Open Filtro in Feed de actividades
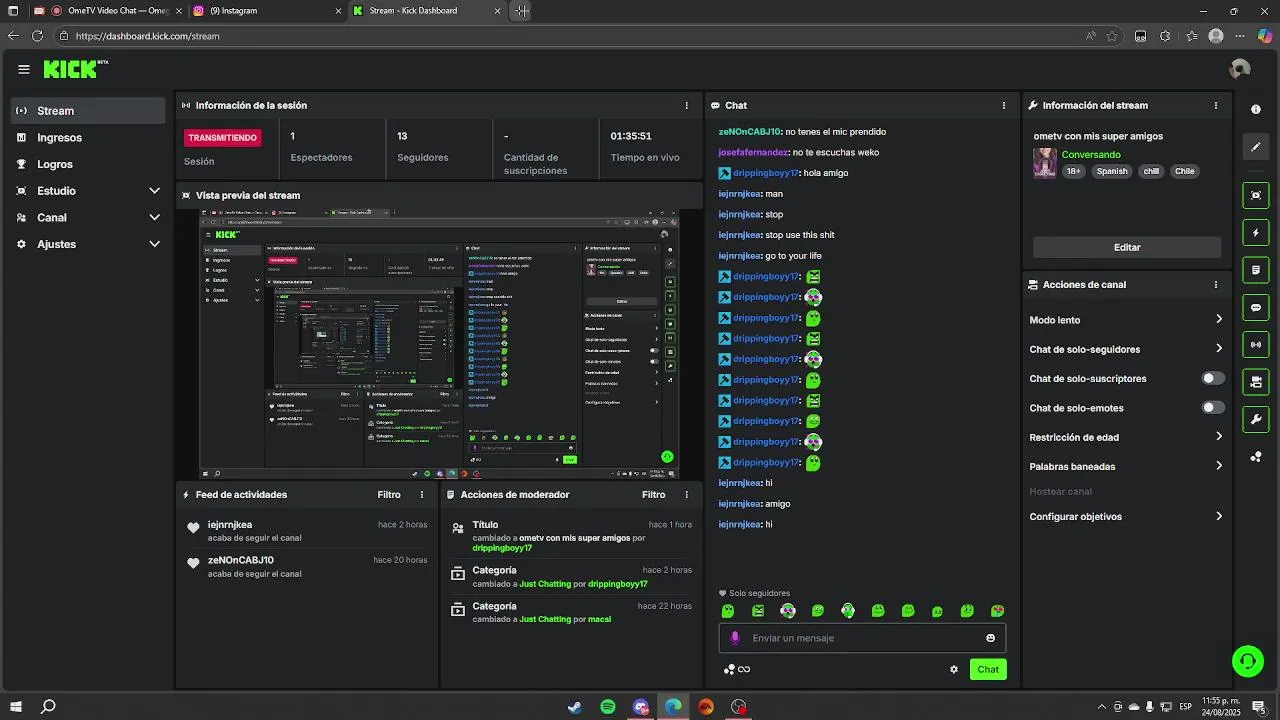1280x720 pixels. [389, 495]
